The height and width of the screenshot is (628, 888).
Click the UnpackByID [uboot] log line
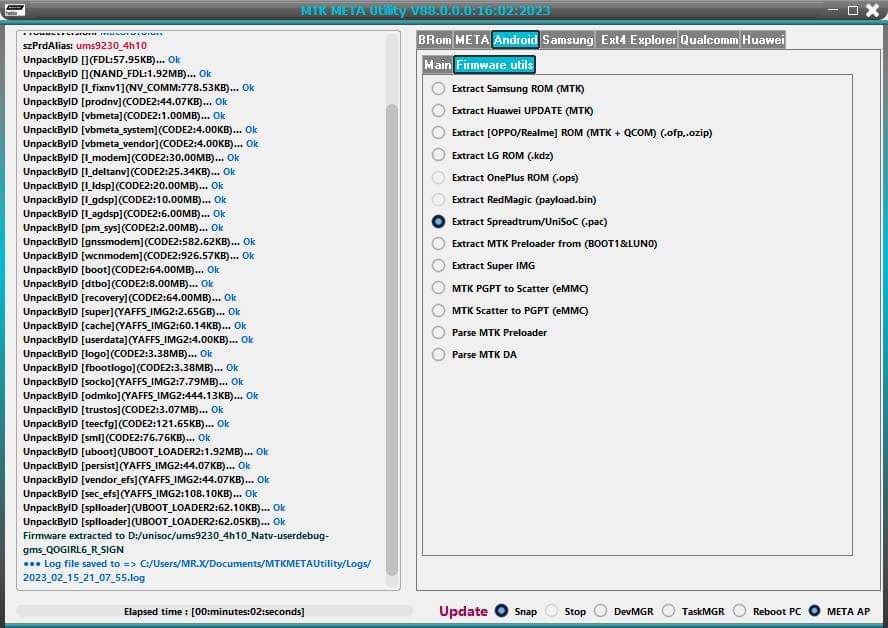click(146, 451)
